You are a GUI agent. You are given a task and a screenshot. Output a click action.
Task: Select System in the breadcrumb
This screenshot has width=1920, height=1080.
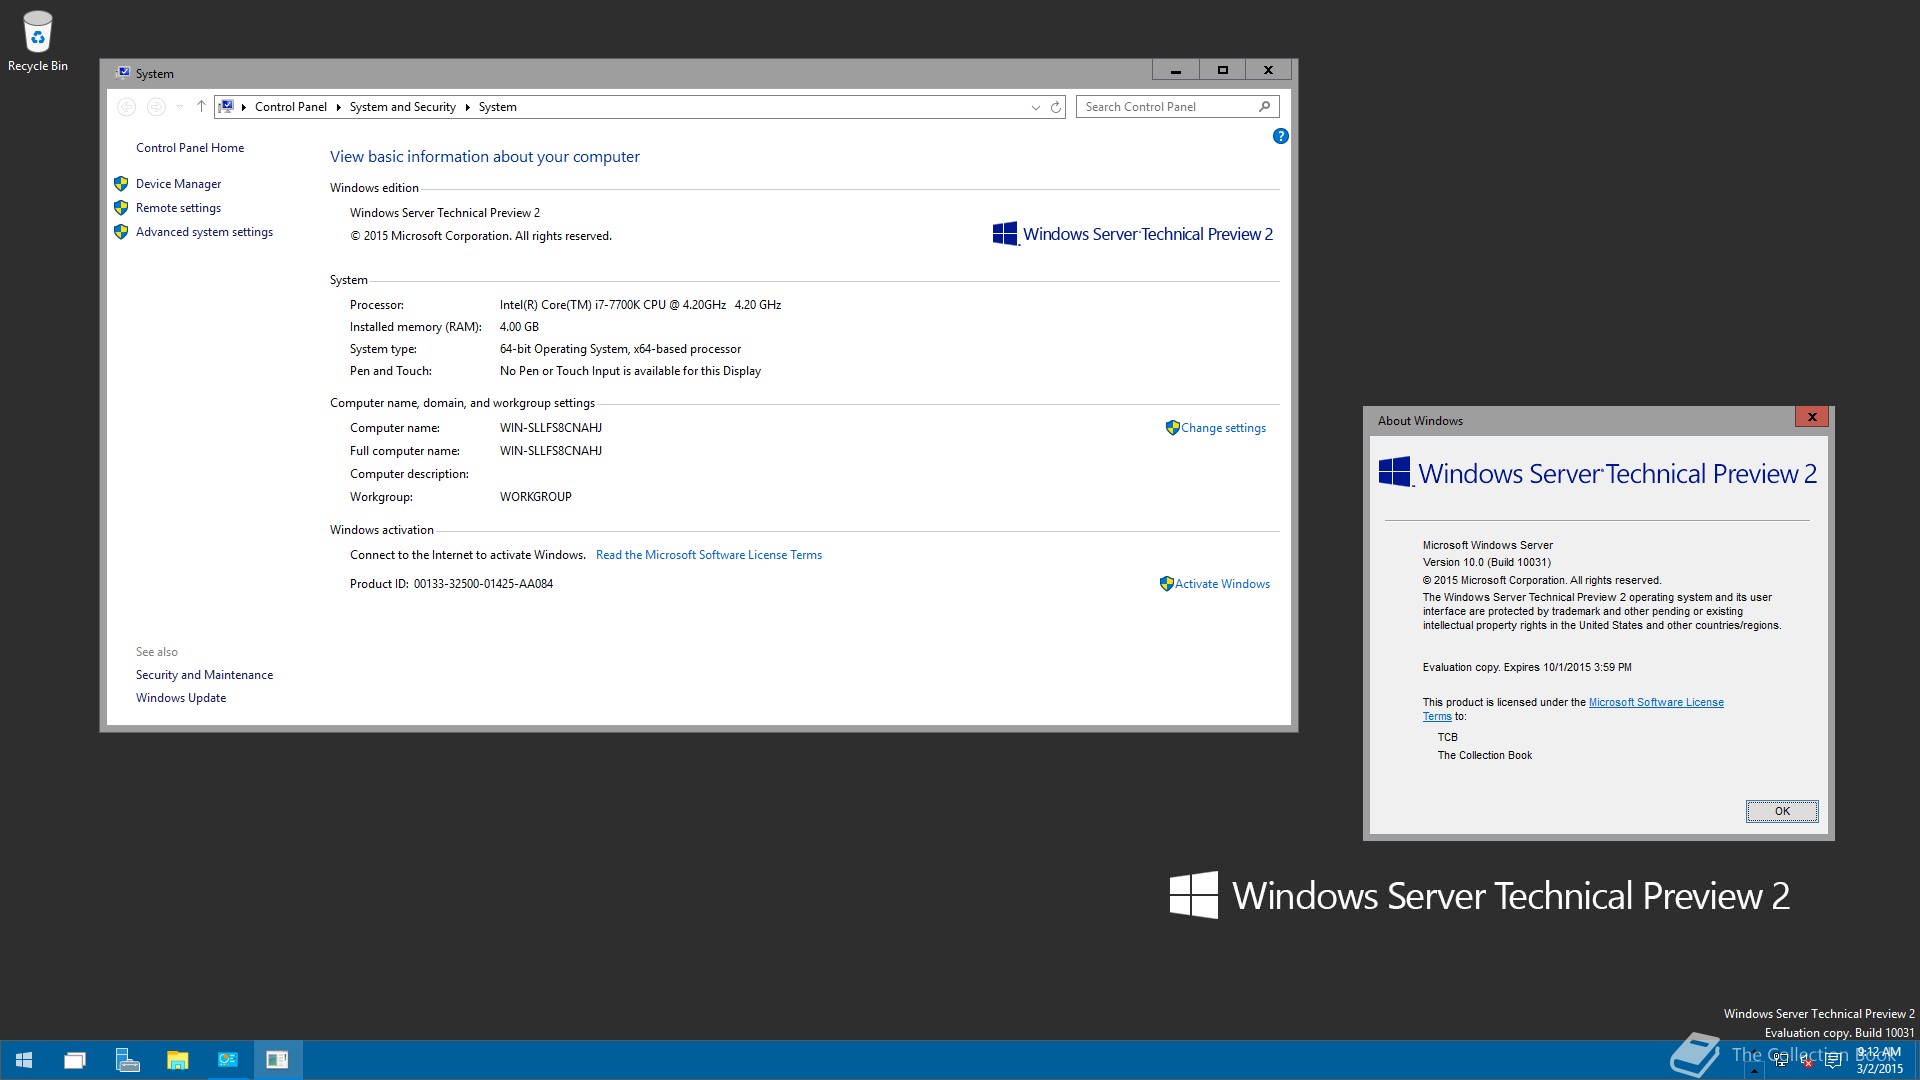498,107
